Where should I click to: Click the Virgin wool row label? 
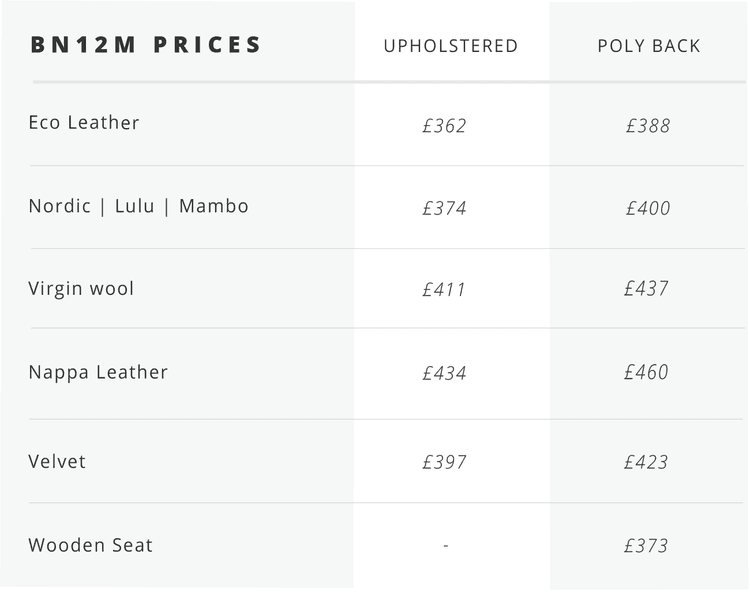point(81,289)
